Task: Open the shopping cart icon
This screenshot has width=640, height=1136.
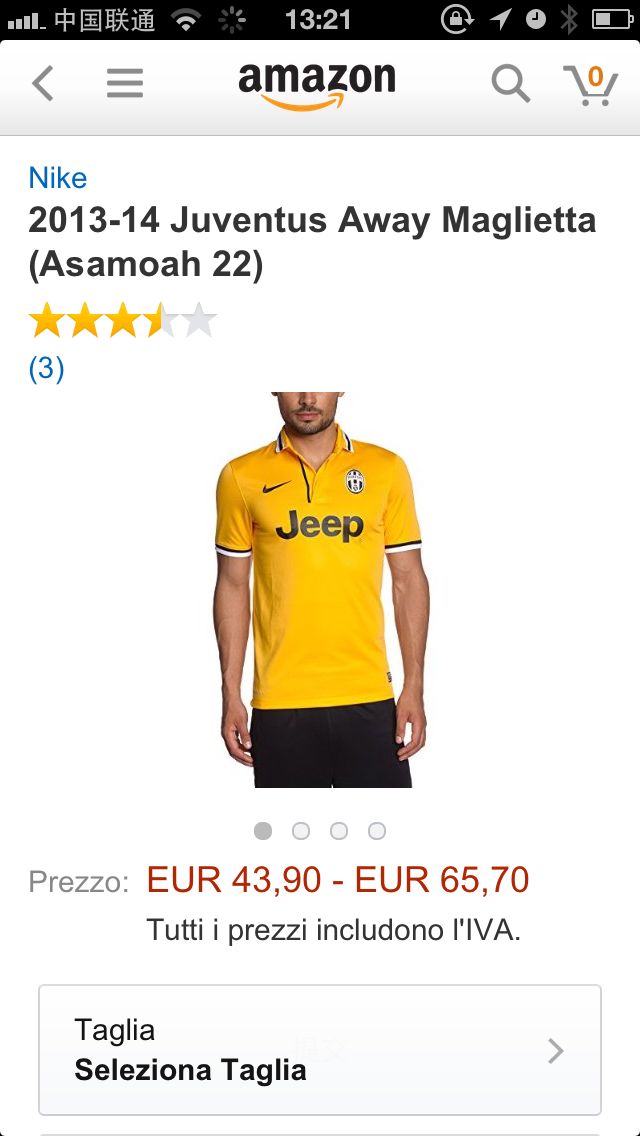Action: coord(590,85)
